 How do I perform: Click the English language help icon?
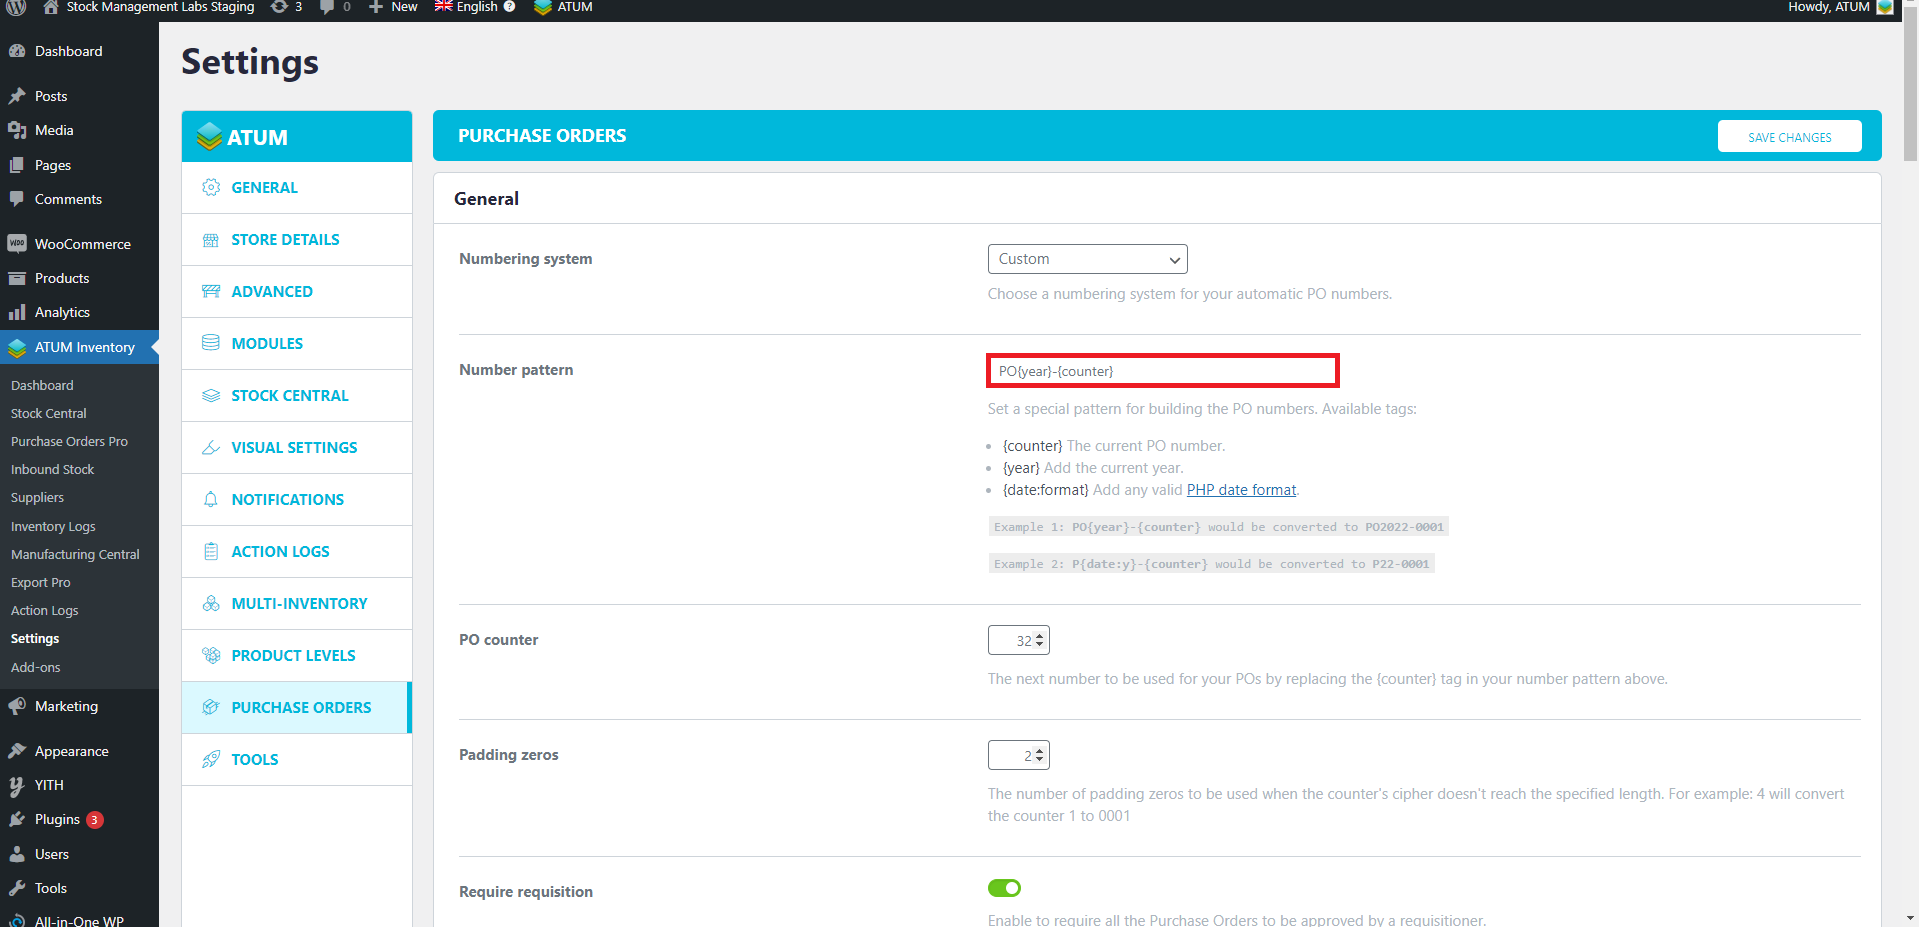[509, 7]
